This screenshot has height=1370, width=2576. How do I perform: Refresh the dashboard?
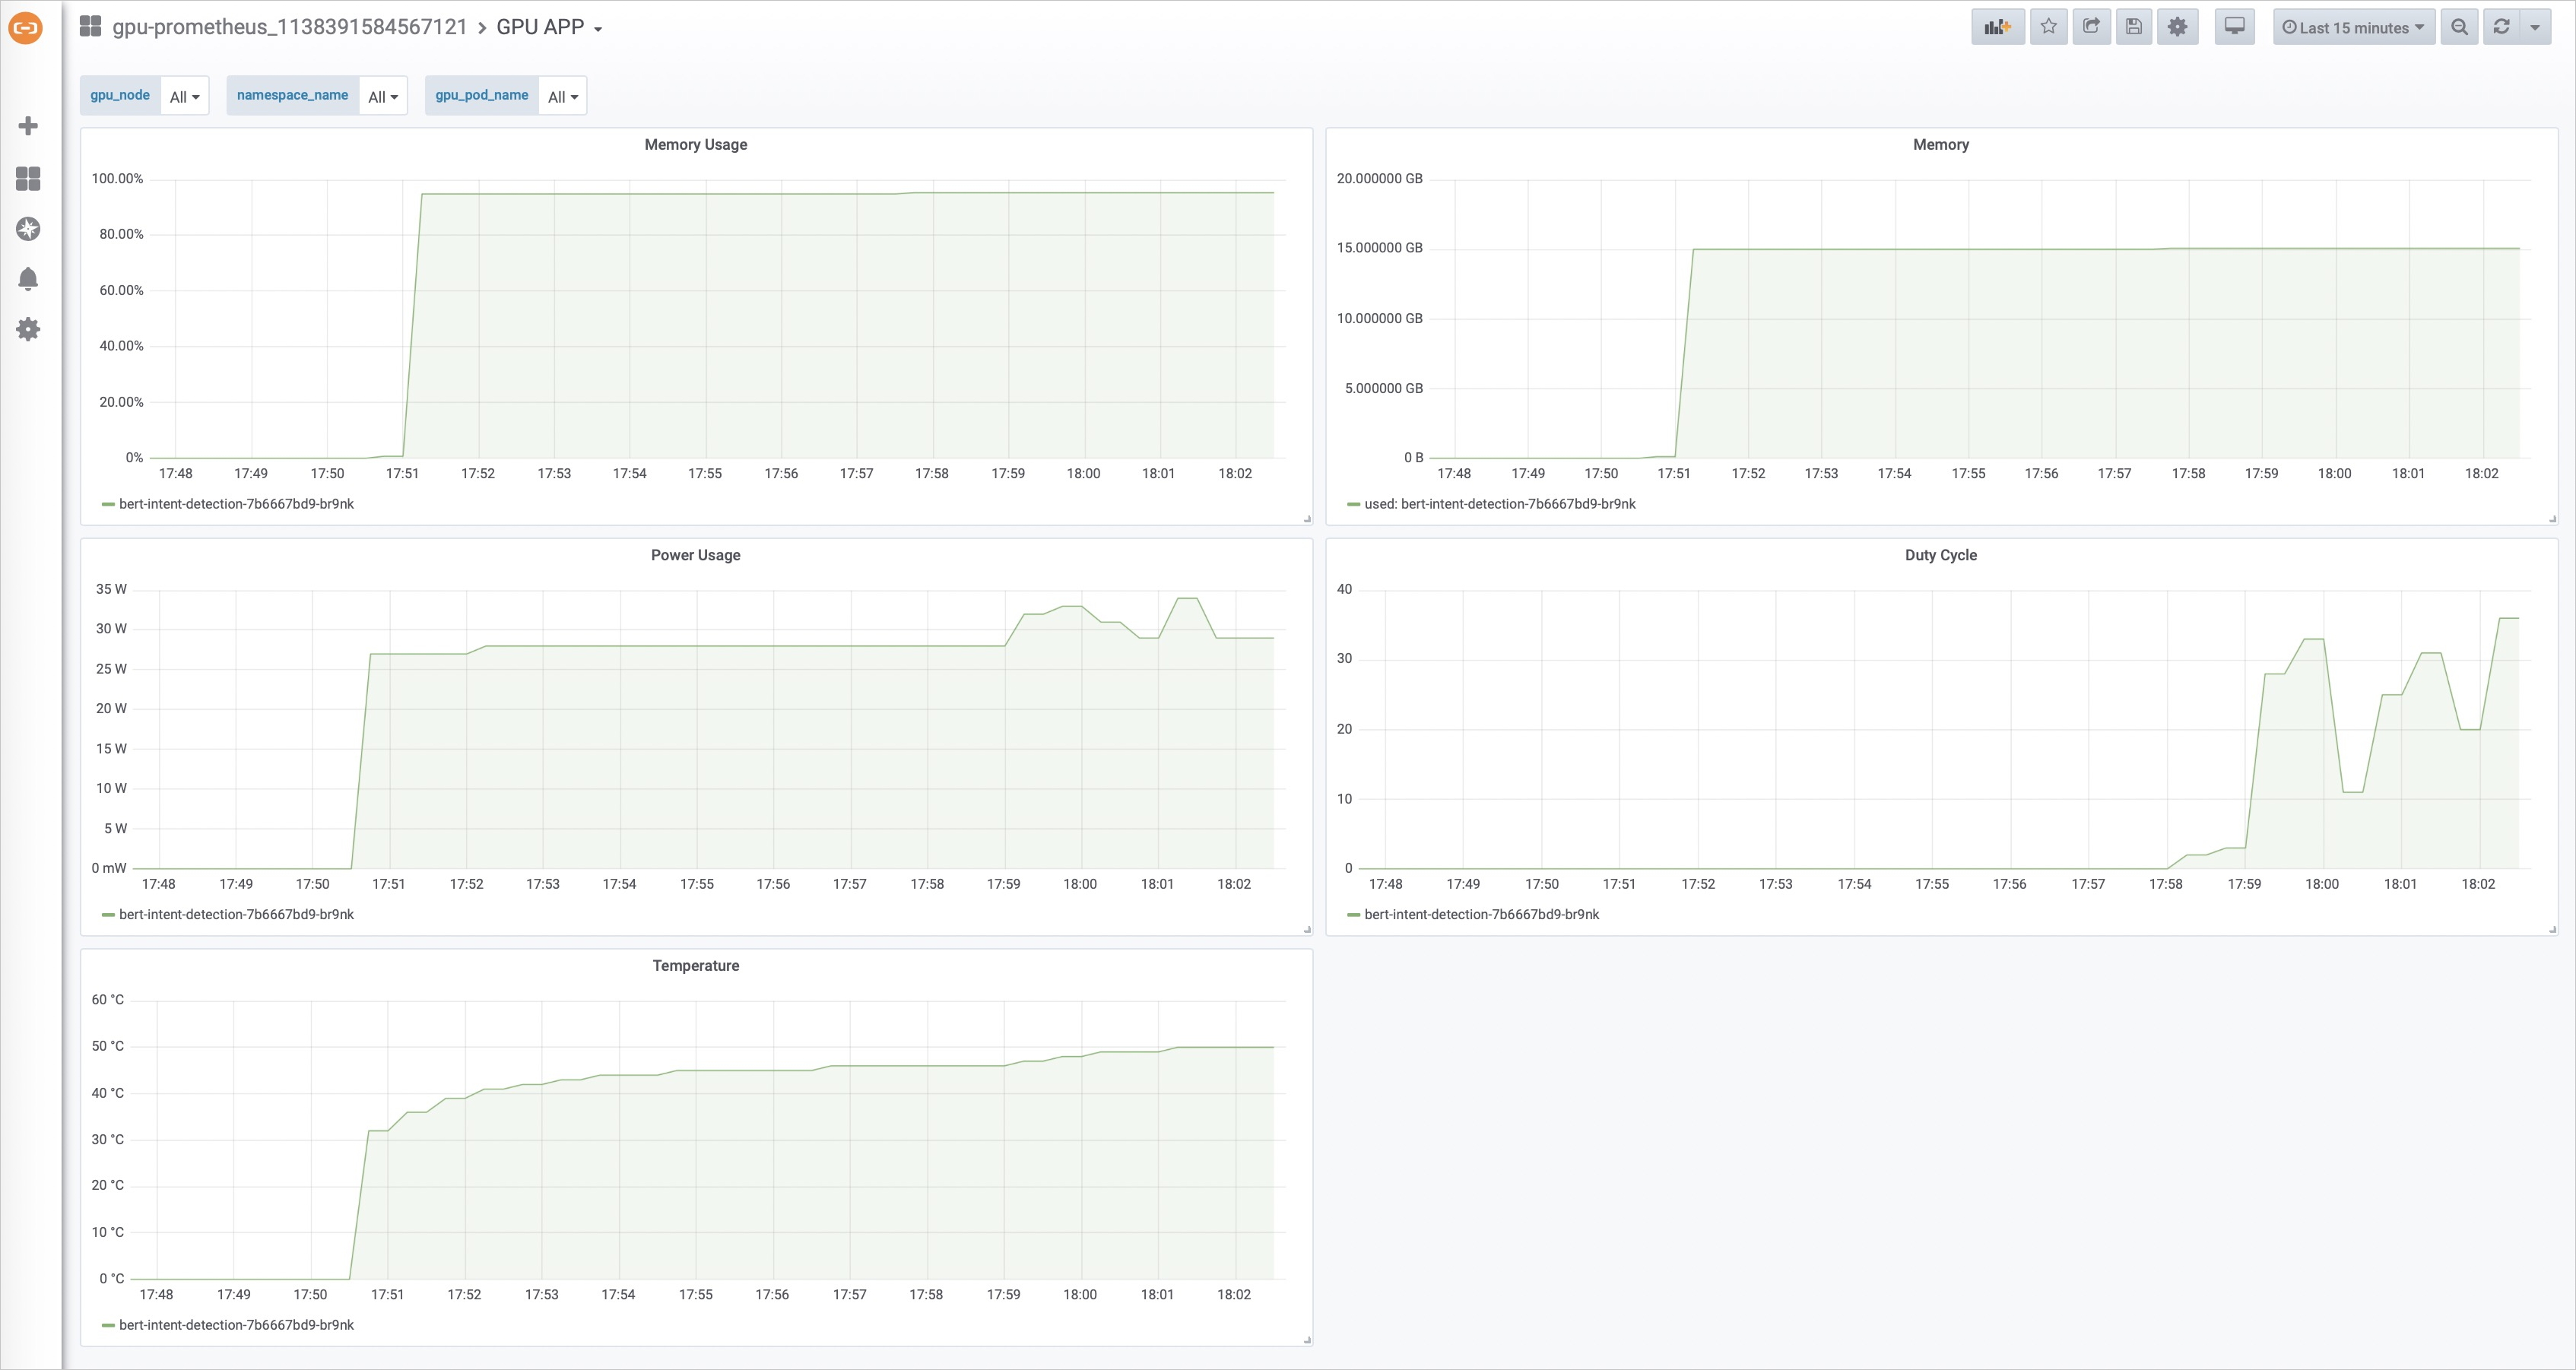[x=2501, y=27]
